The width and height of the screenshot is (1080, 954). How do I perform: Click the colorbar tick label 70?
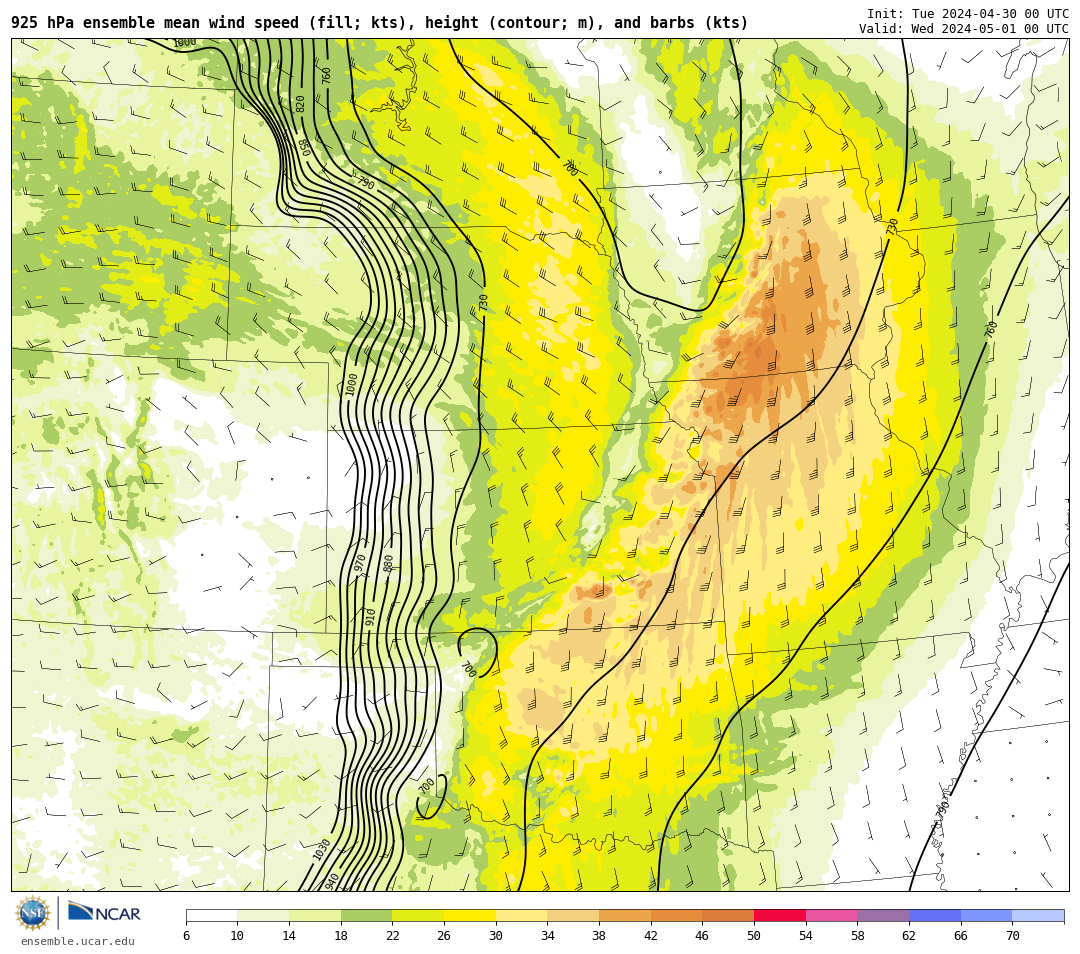[1012, 935]
